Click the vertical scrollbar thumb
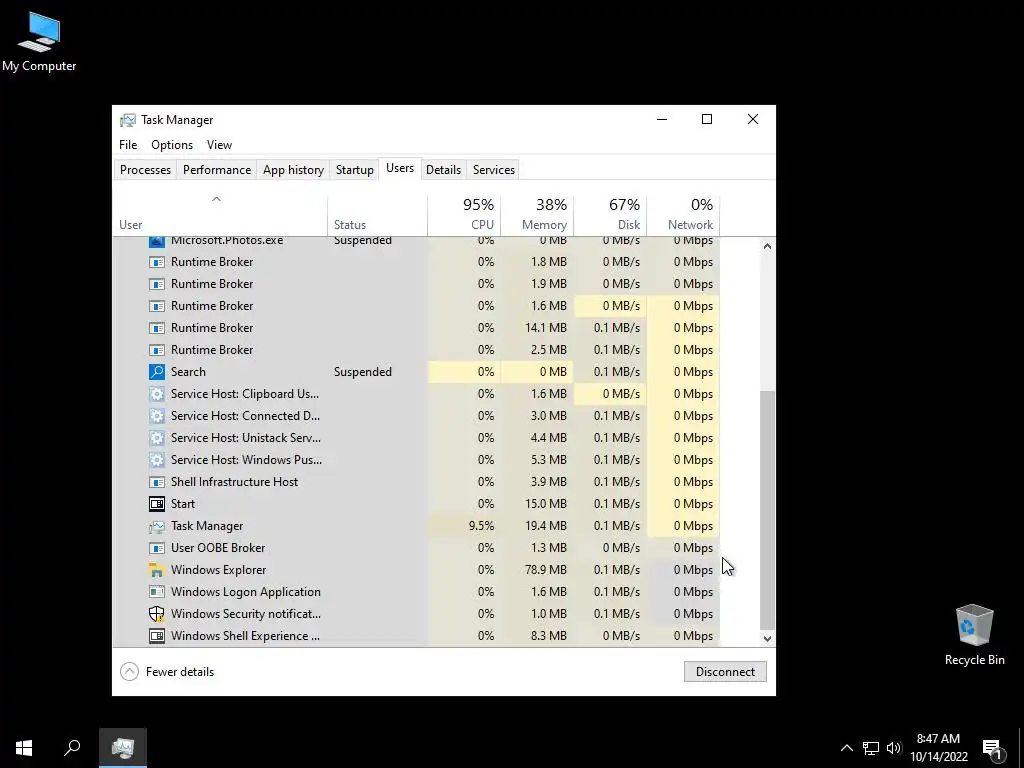The width and height of the screenshot is (1024, 768). 767,509
